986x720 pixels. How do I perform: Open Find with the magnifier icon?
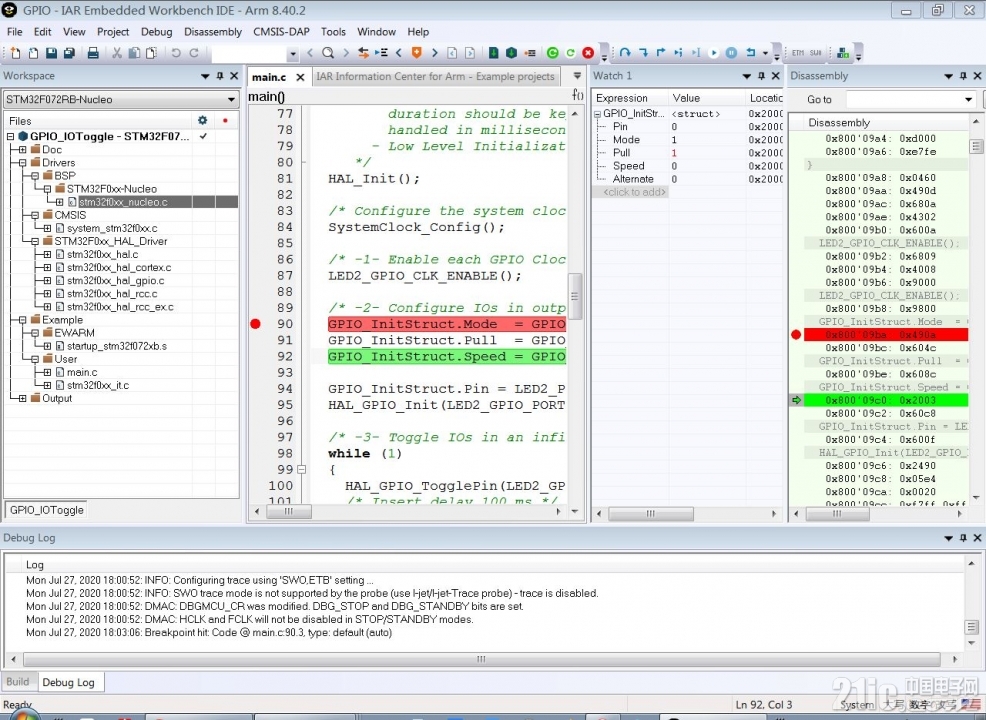click(x=328, y=53)
